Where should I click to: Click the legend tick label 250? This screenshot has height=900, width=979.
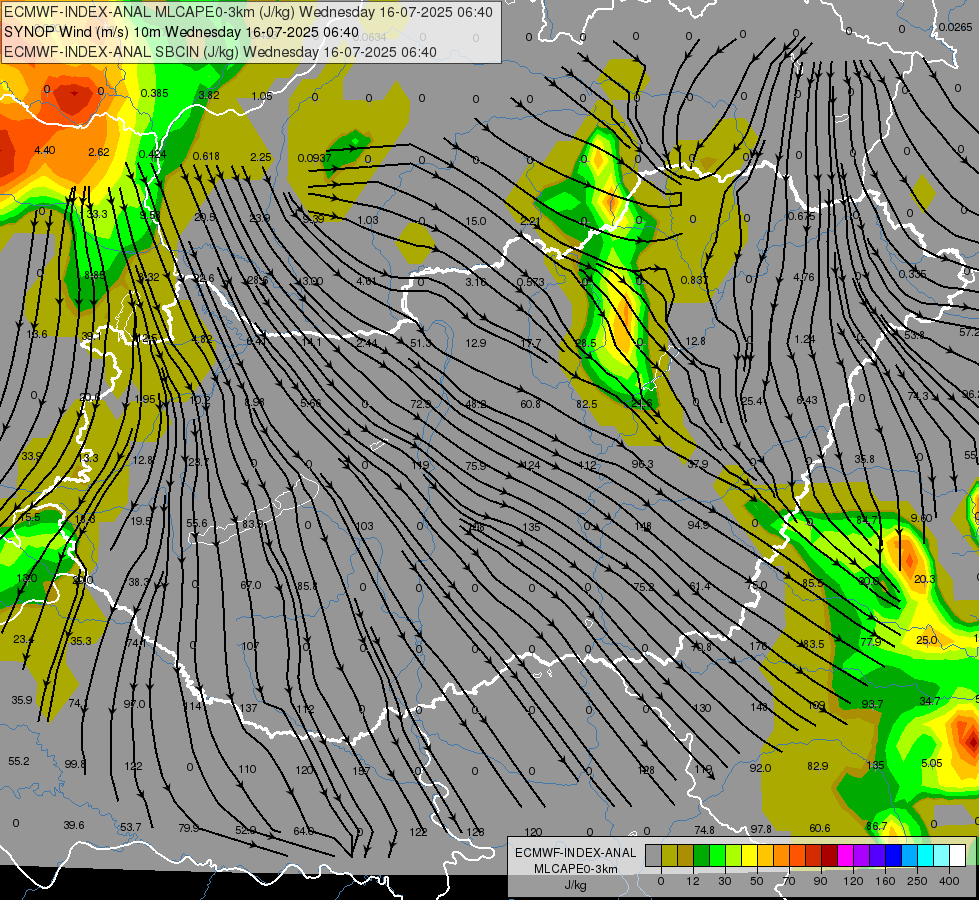917,881
